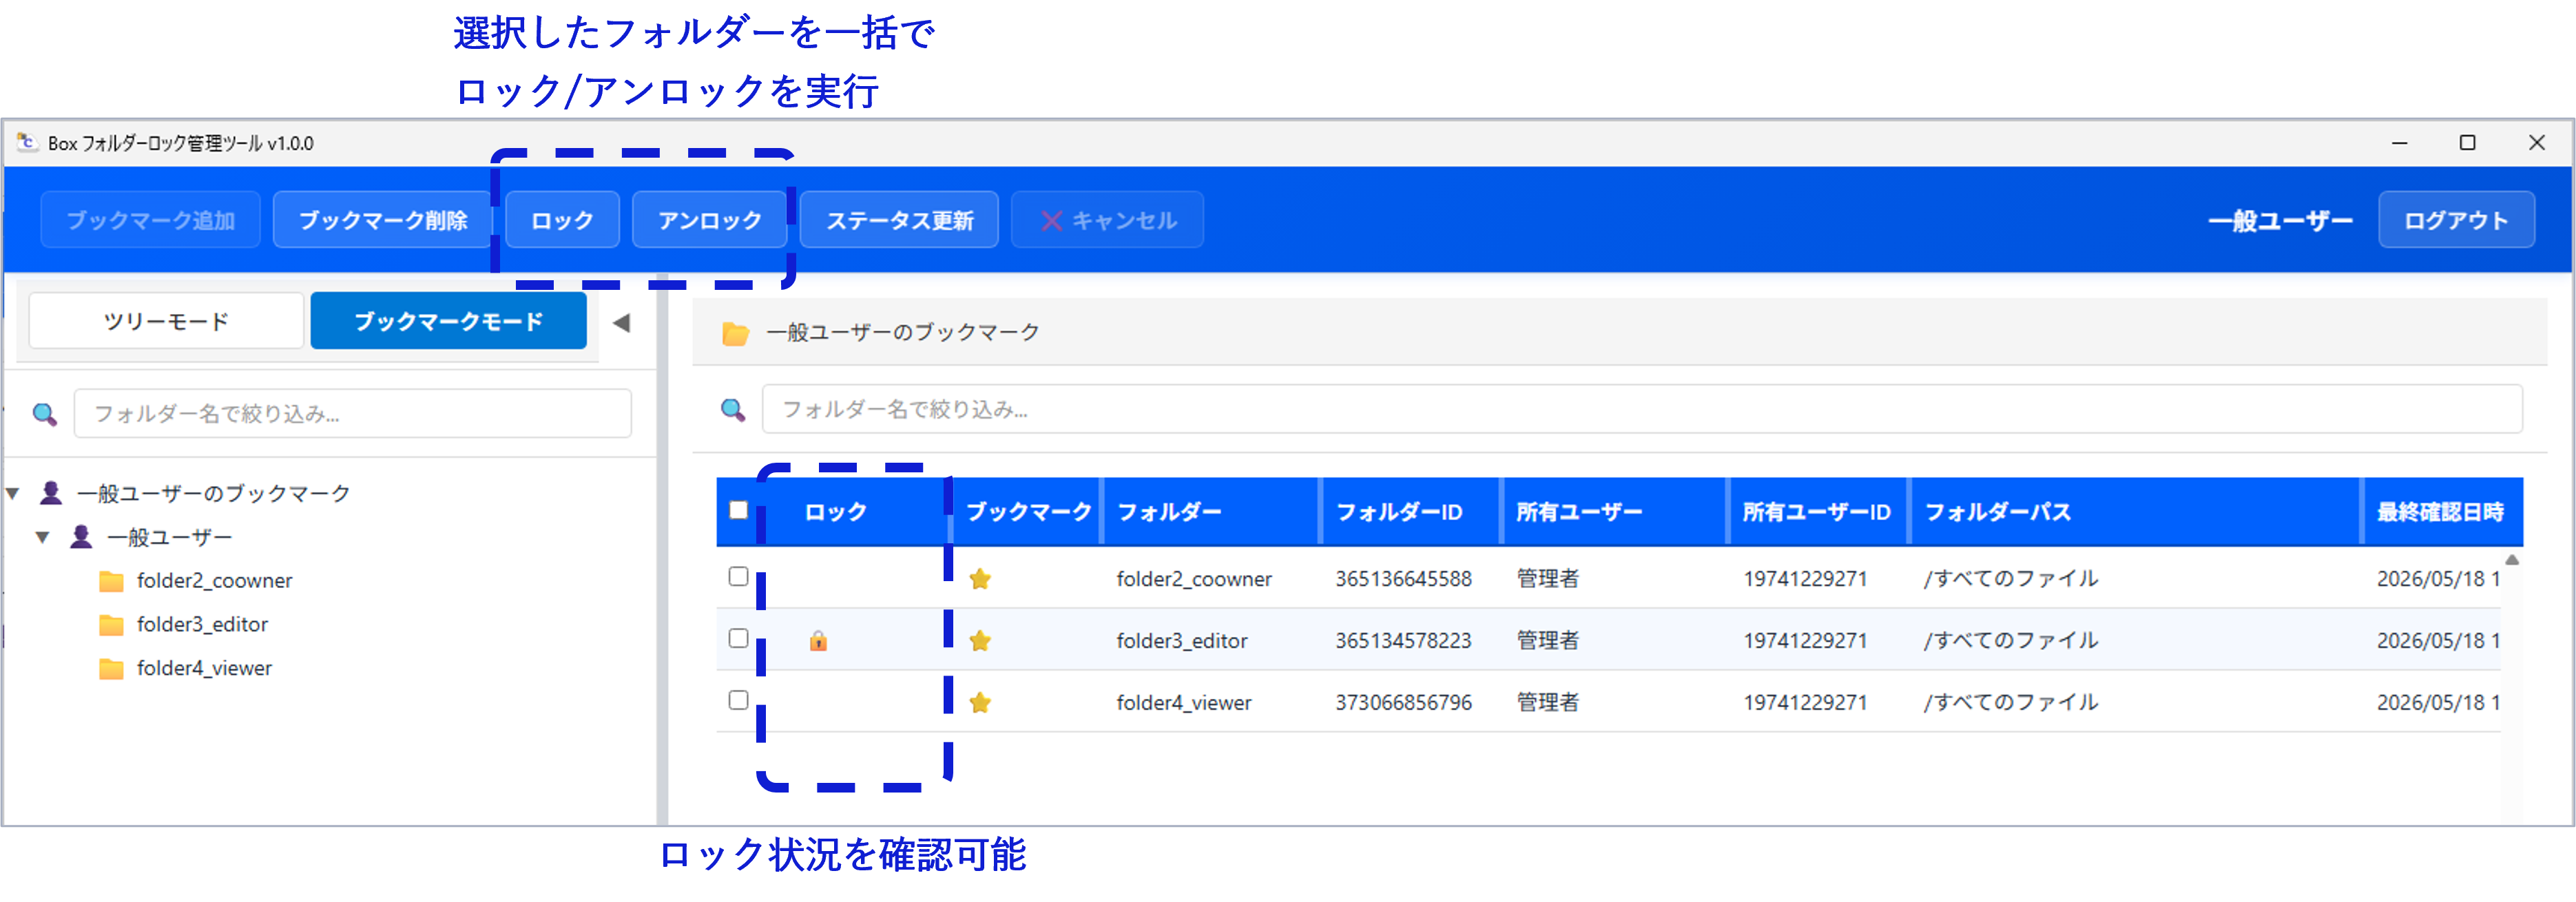Click bookmark star in folder3_editor row

980,640
